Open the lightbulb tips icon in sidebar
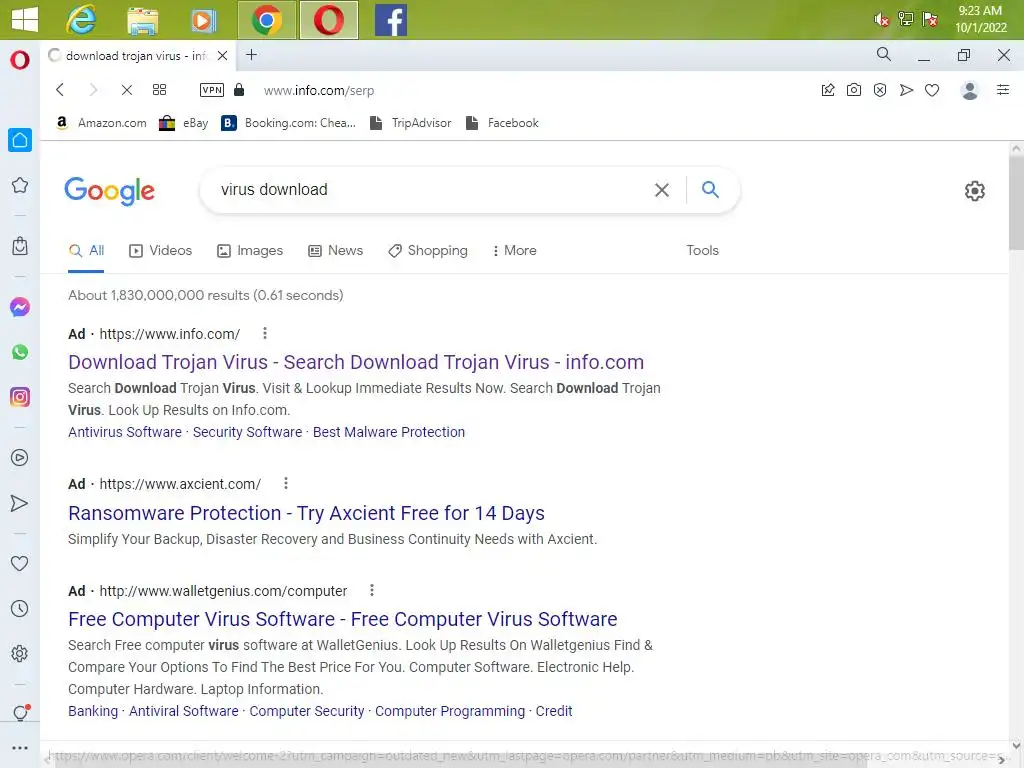The image size is (1024, 768). 20,712
